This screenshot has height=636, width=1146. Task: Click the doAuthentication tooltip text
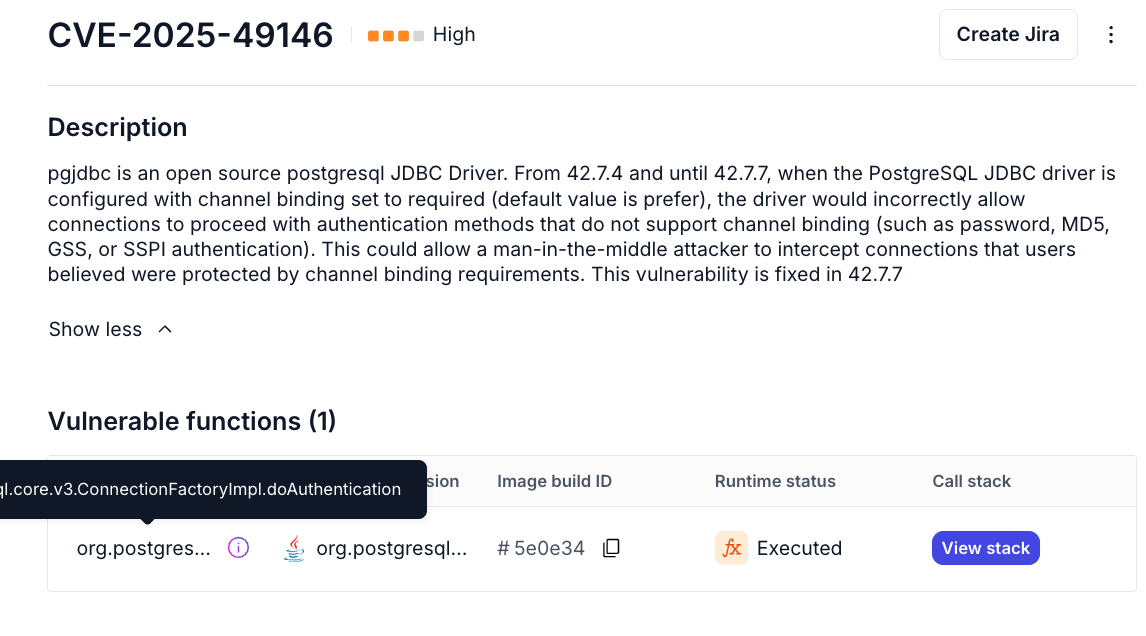click(200, 489)
